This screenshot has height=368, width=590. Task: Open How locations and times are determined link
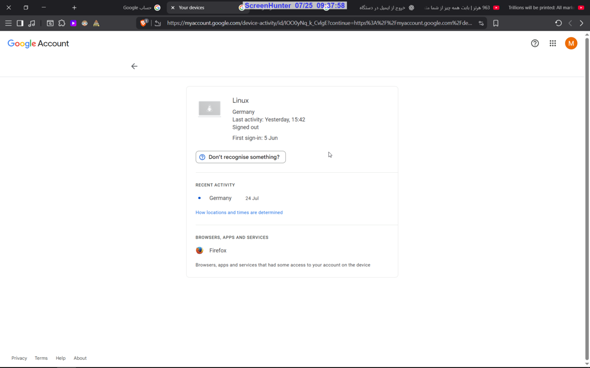coord(239,213)
